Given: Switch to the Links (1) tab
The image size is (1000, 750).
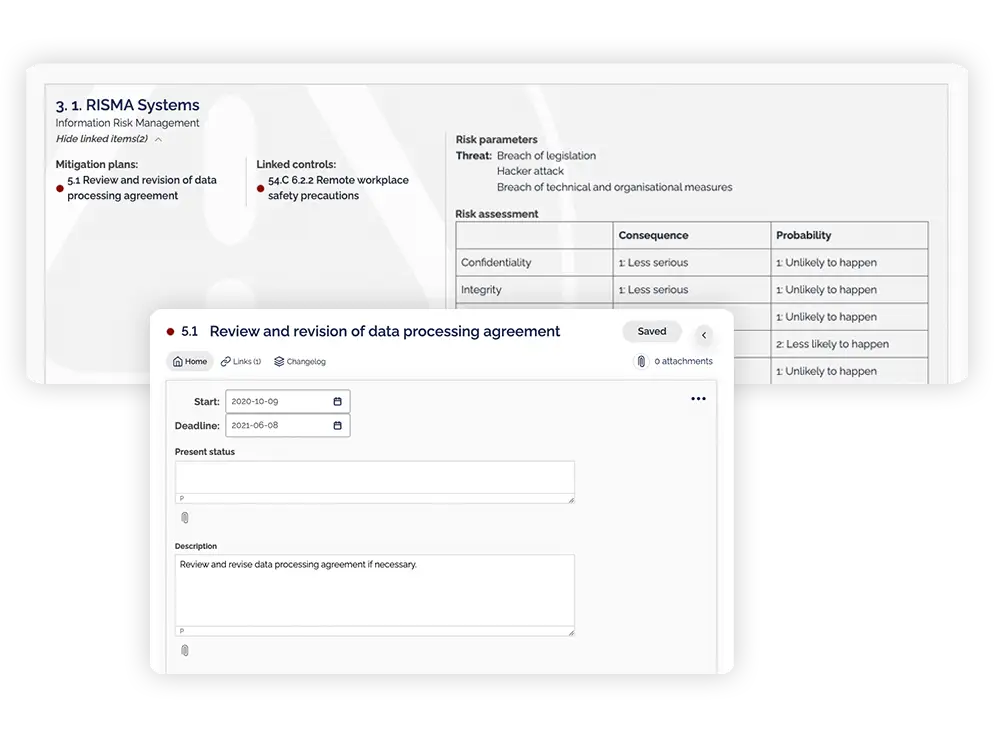Looking at the screenshot, I should point(241,362).
